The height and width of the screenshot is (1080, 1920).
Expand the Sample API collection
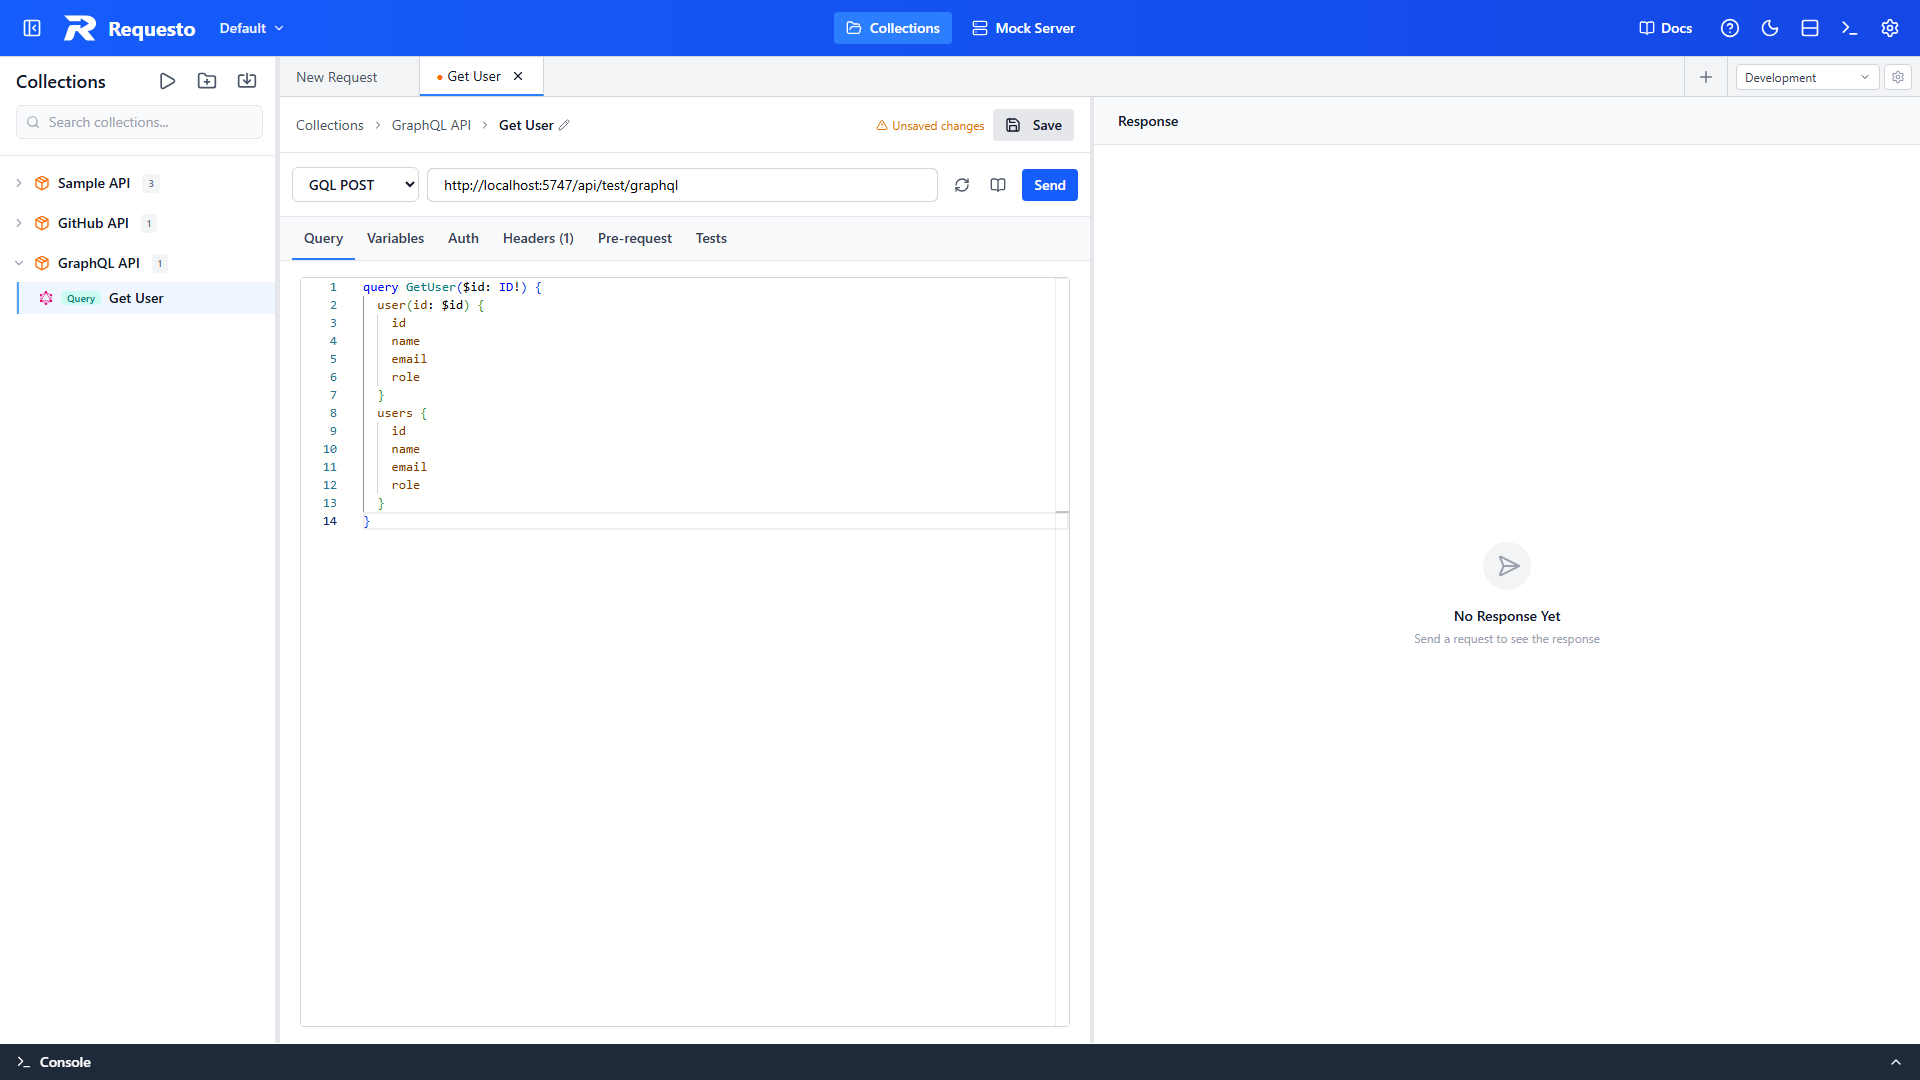[x=19, y=183]
